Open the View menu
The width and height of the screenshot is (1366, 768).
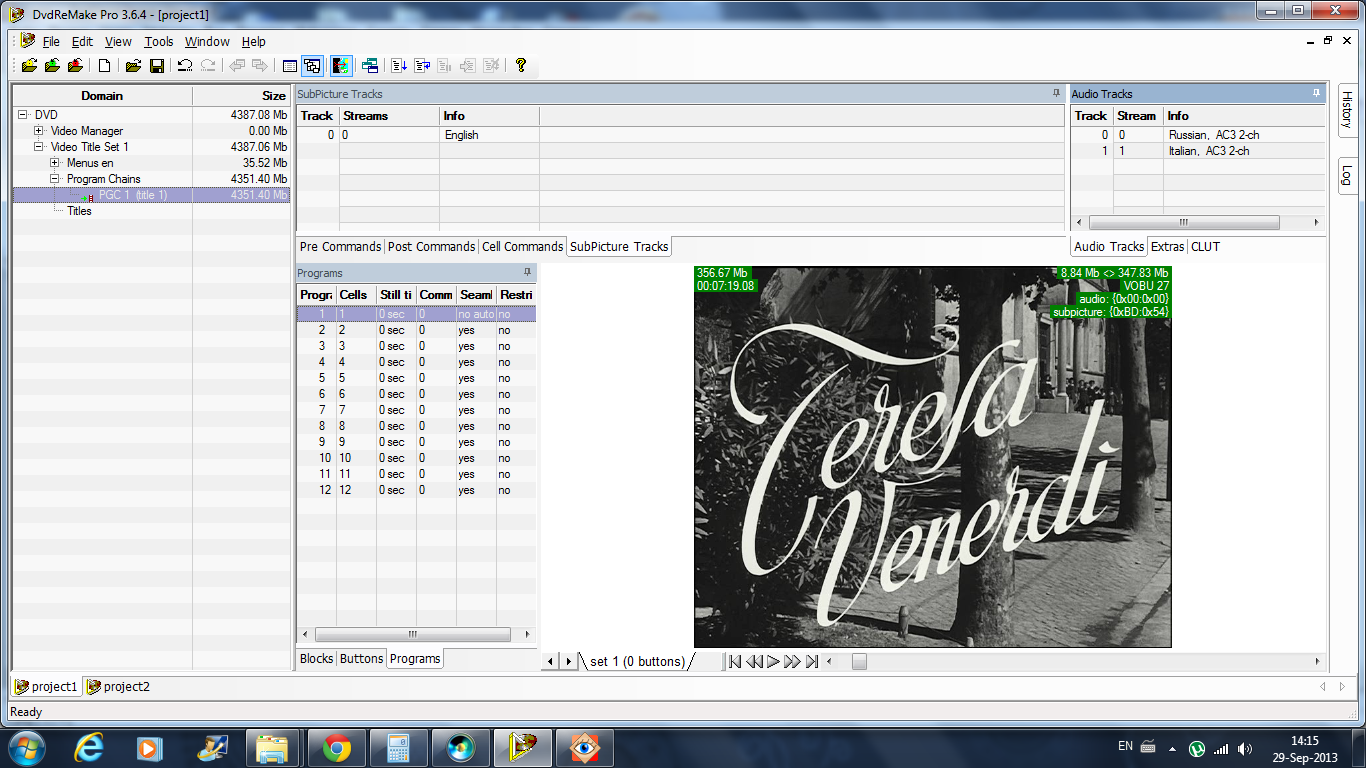(x=118, y=42)
